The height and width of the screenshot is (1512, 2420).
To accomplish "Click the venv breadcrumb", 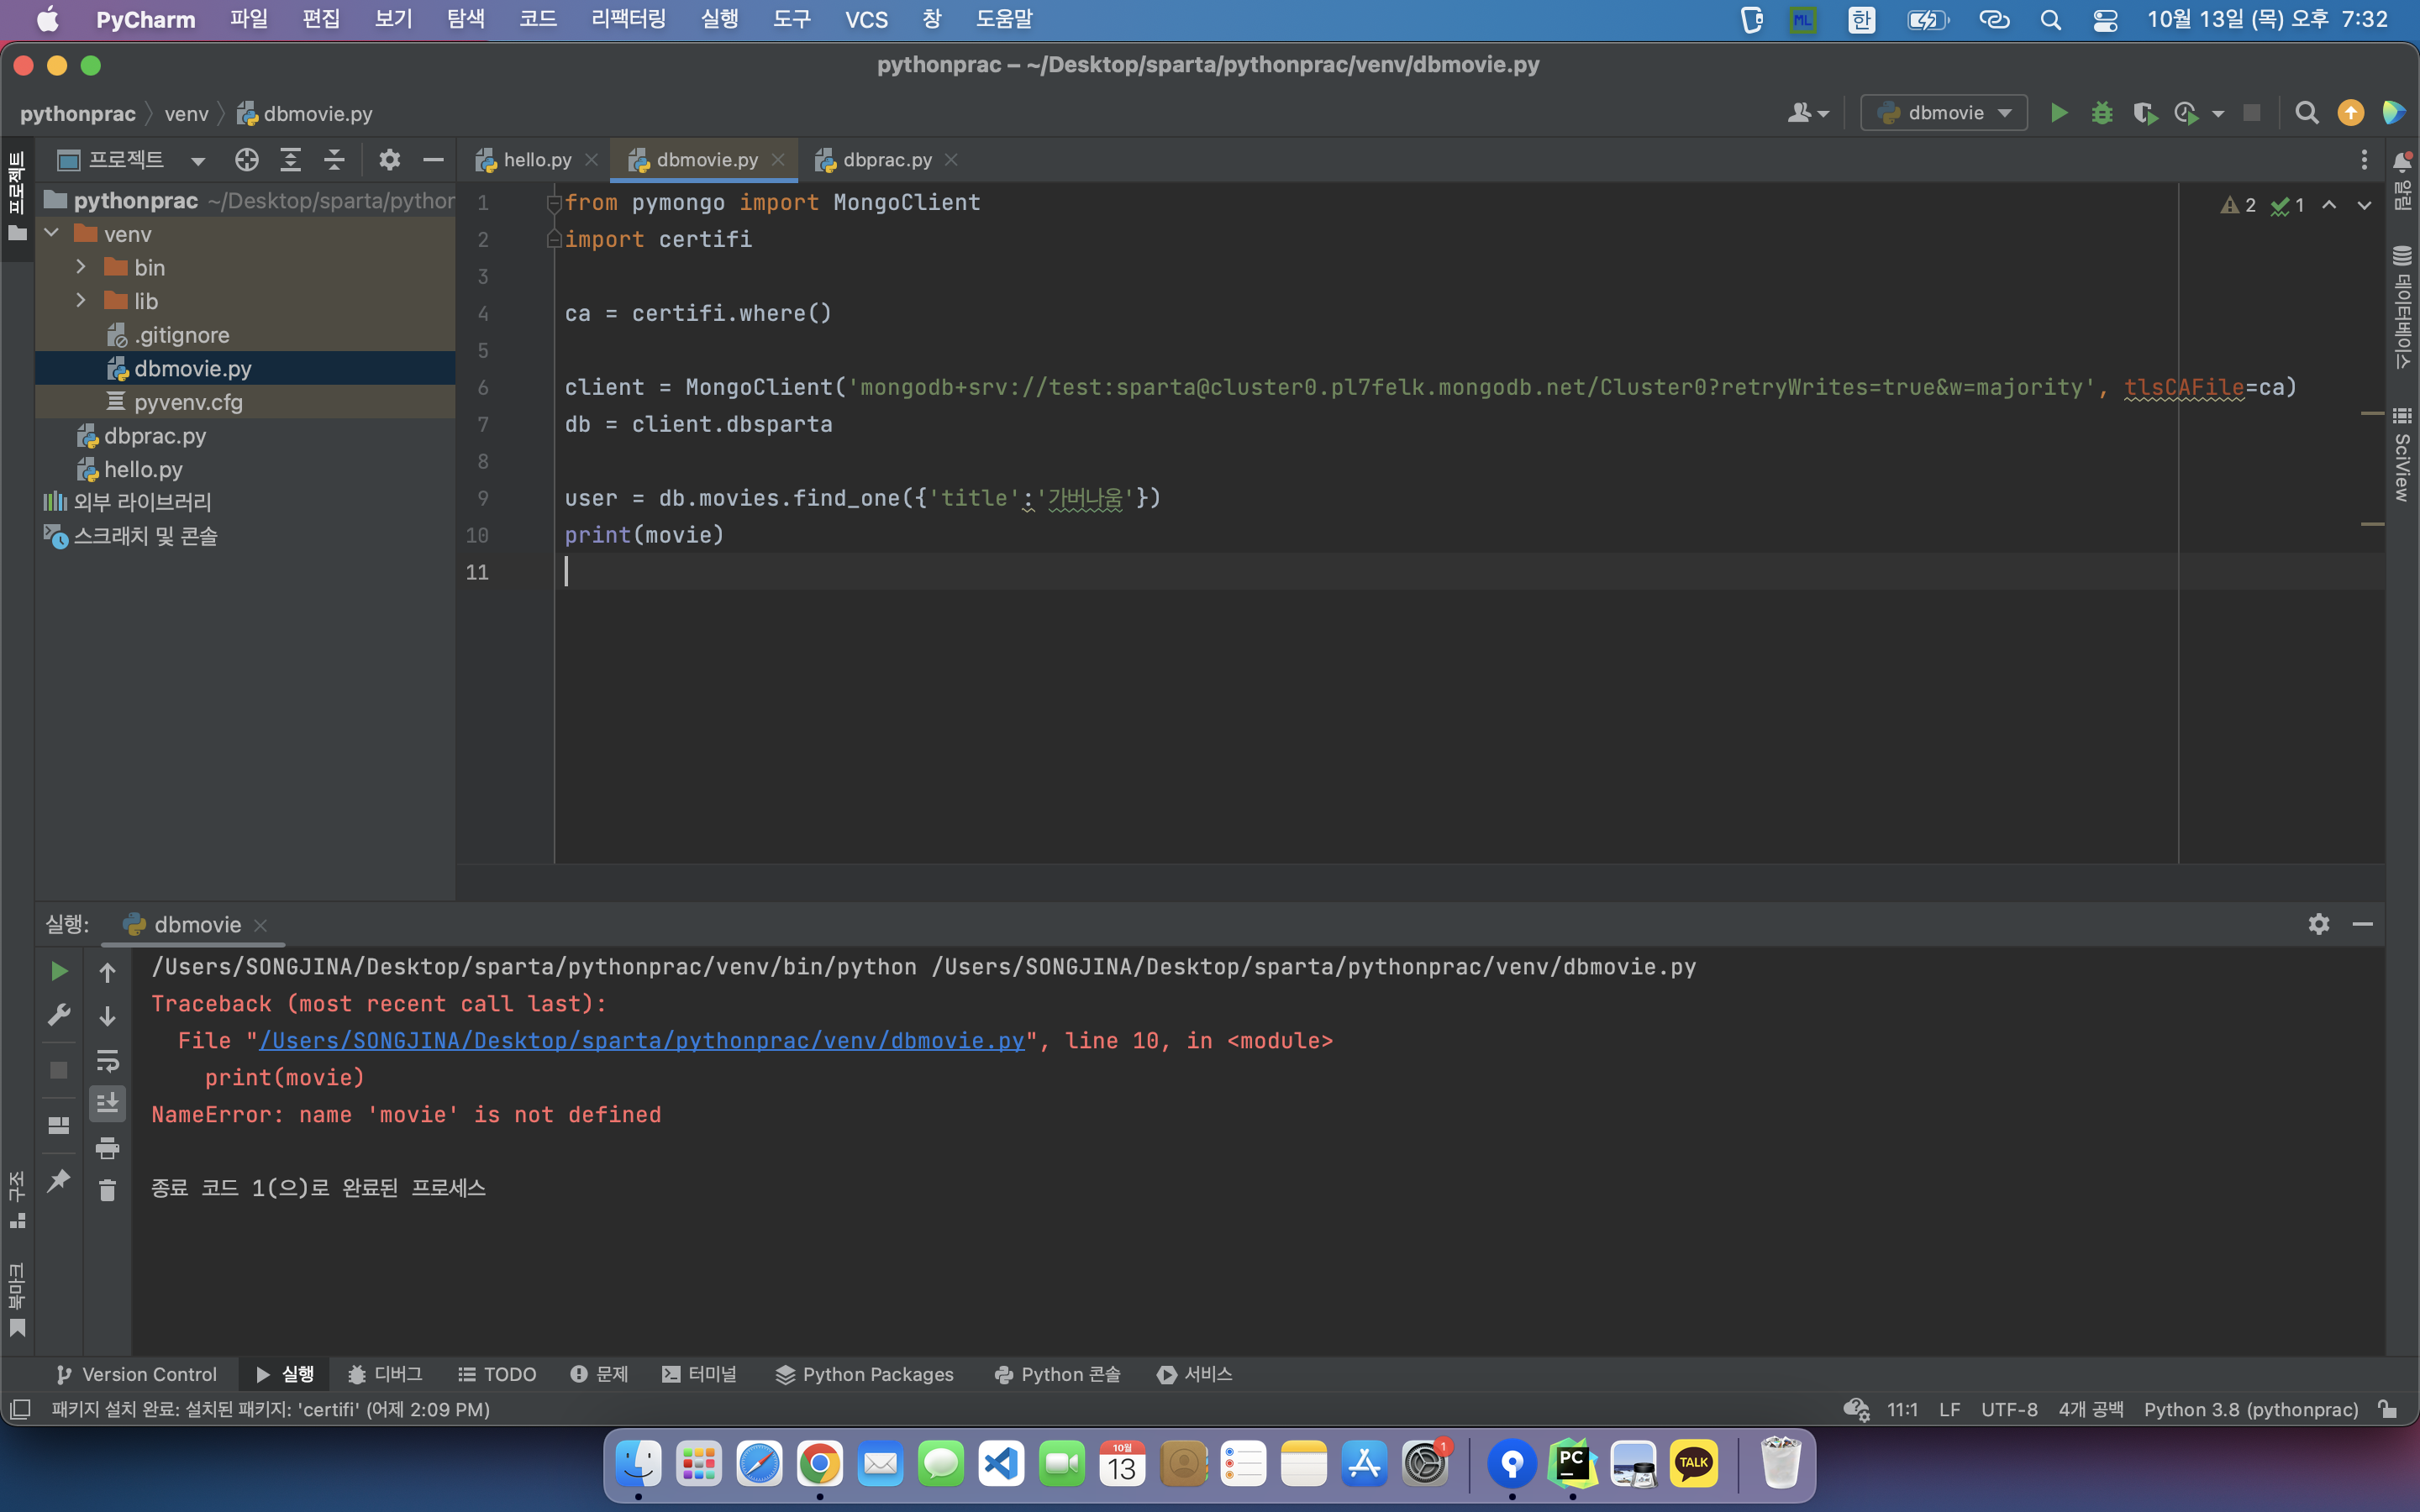I will pyautogui.click(x=186, y=113).
